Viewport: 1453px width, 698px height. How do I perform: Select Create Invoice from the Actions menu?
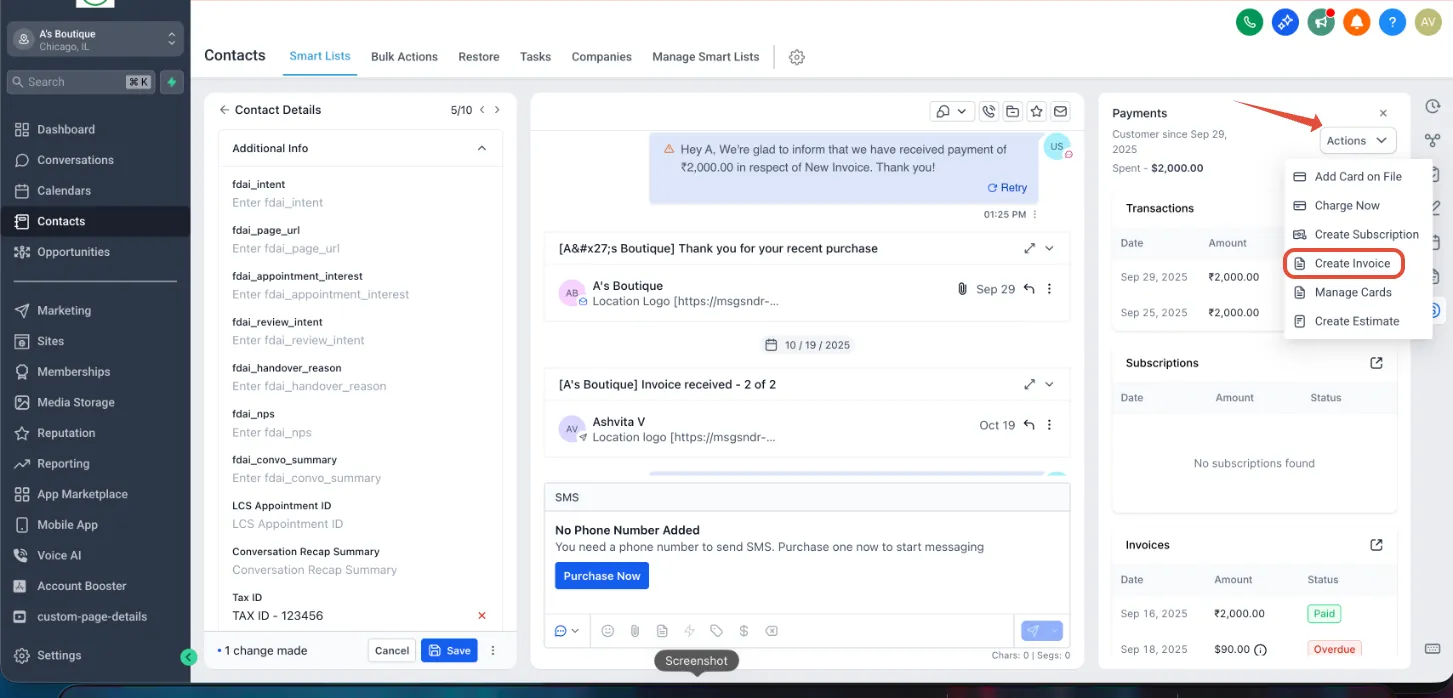click(1344, 263)
